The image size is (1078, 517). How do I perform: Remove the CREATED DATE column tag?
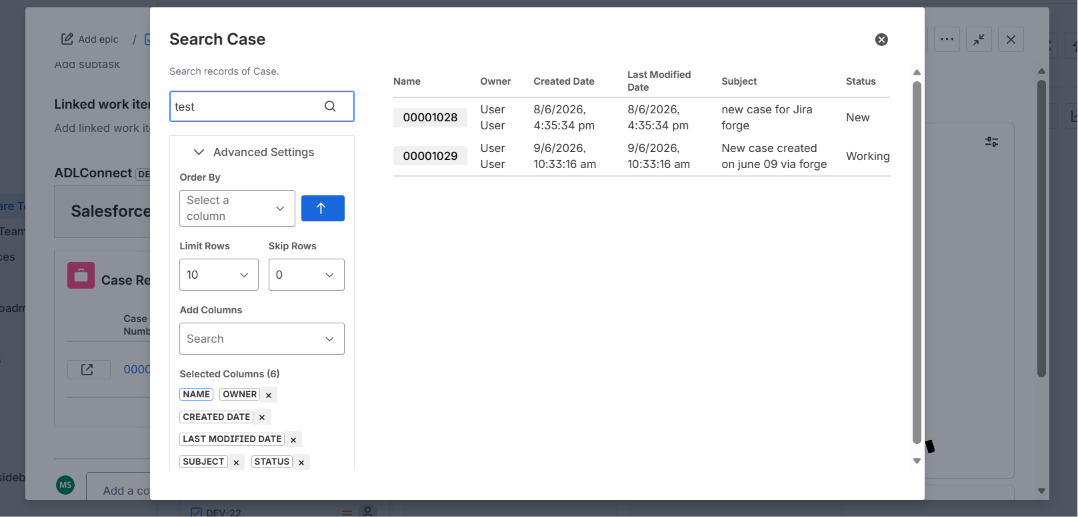click(262, 417)
